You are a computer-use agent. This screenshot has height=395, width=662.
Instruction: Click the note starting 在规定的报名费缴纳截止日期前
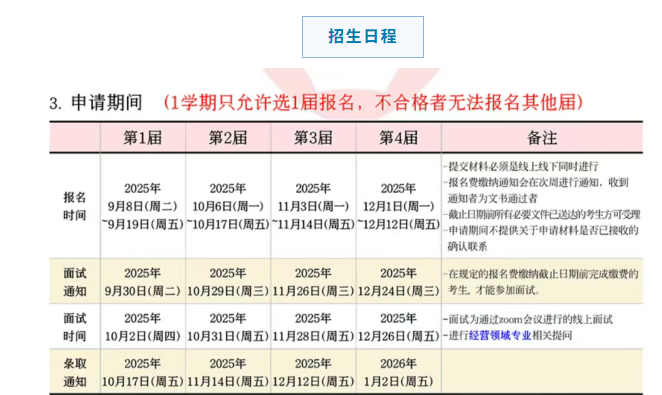(541, 274)
